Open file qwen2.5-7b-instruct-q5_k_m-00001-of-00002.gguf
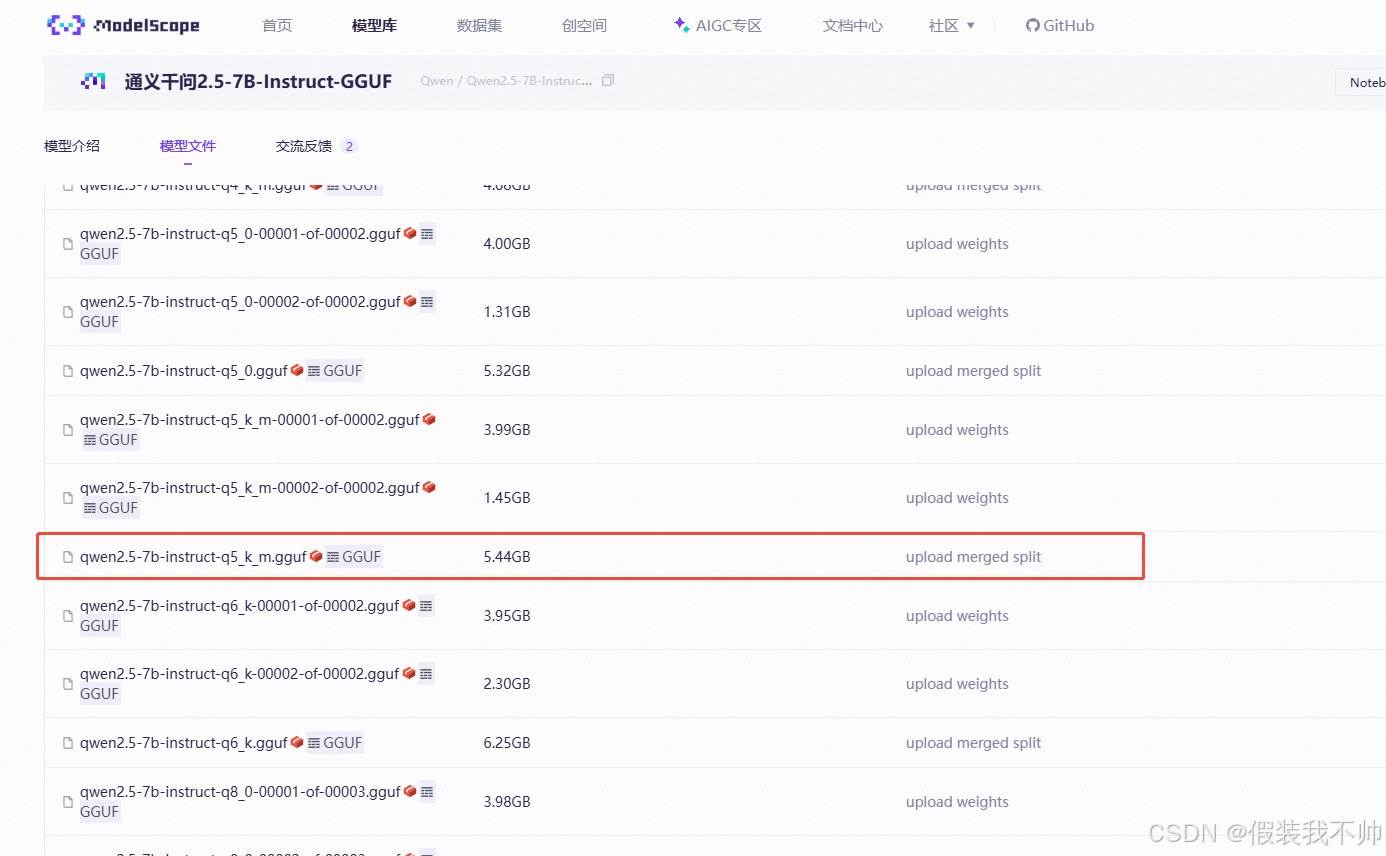This screenshot has height=856, width=1386. (250, 420)
